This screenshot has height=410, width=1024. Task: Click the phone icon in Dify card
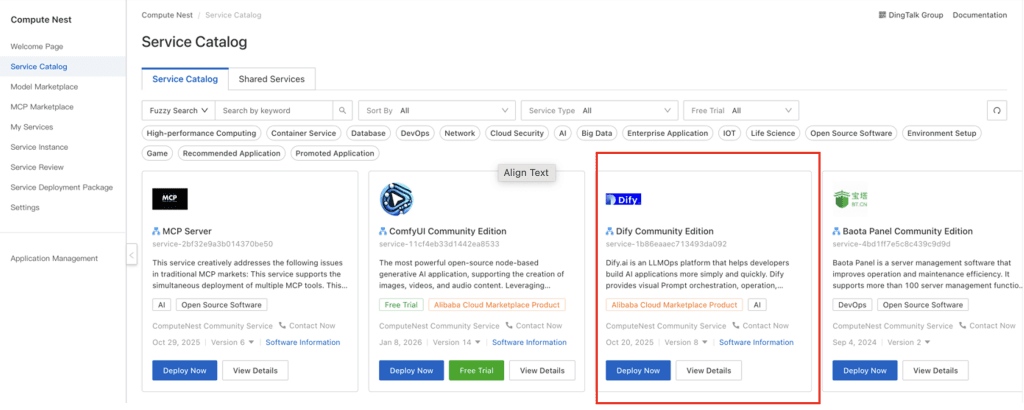click(735, 325)
